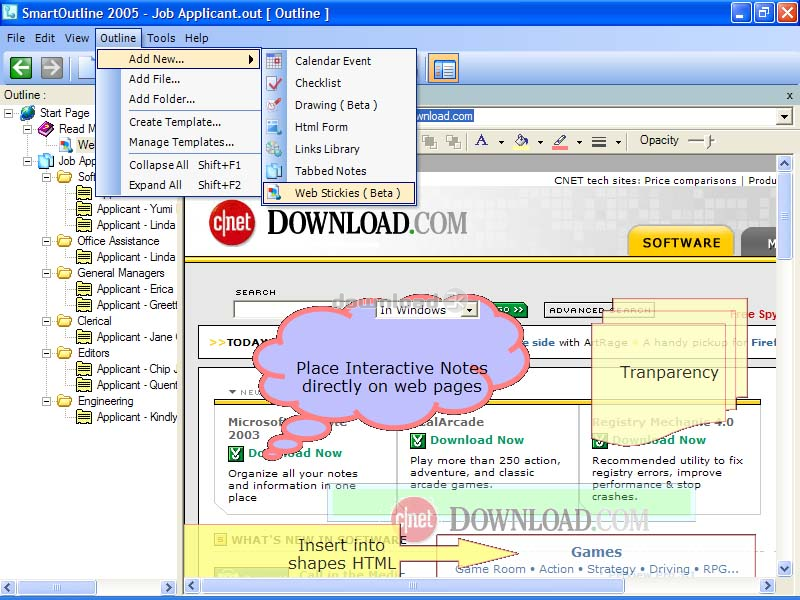The height and width of the screenshot is (600, 800).
Task: Open the View menu
Action: tap(77, 38)
